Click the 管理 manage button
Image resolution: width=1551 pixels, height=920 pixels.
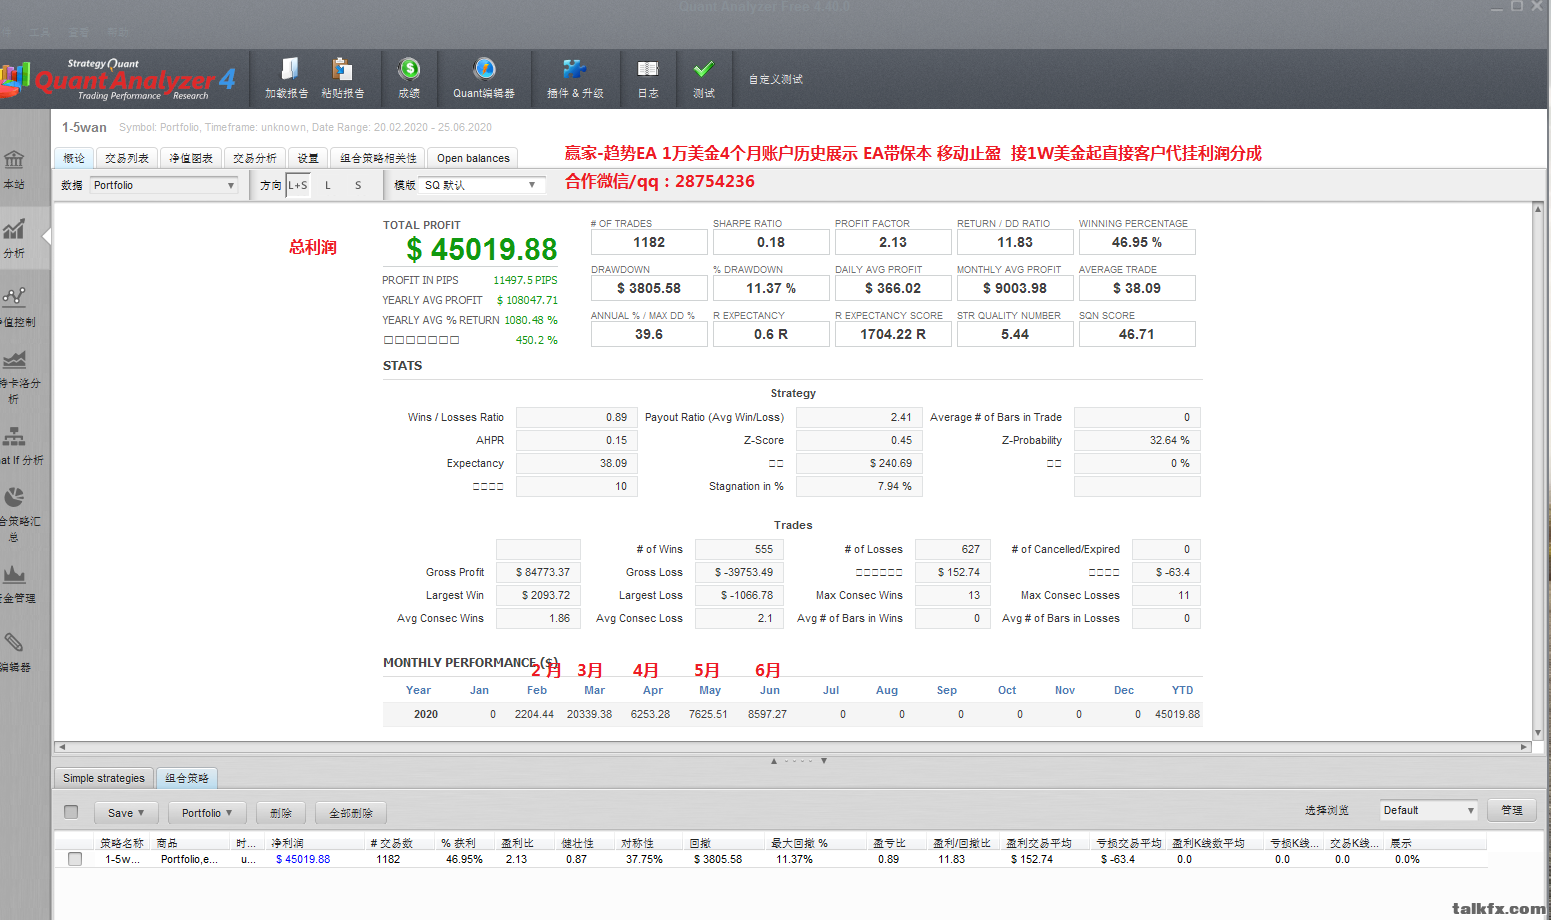click(1512, 810)
